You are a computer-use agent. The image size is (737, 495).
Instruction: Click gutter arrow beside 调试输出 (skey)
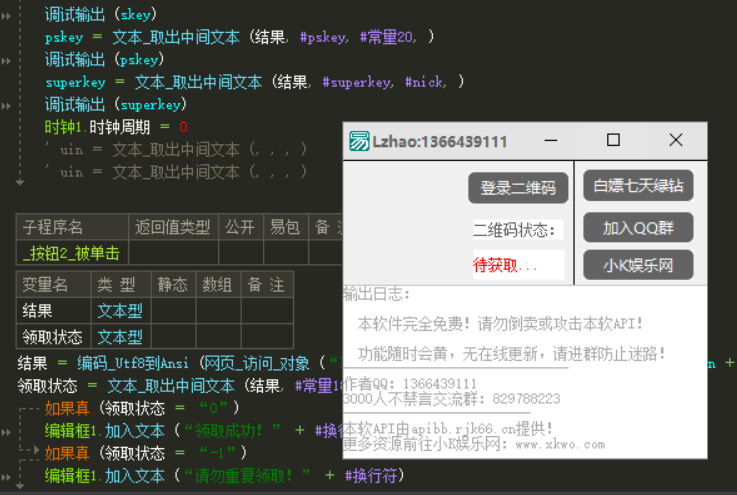[6, 16]
